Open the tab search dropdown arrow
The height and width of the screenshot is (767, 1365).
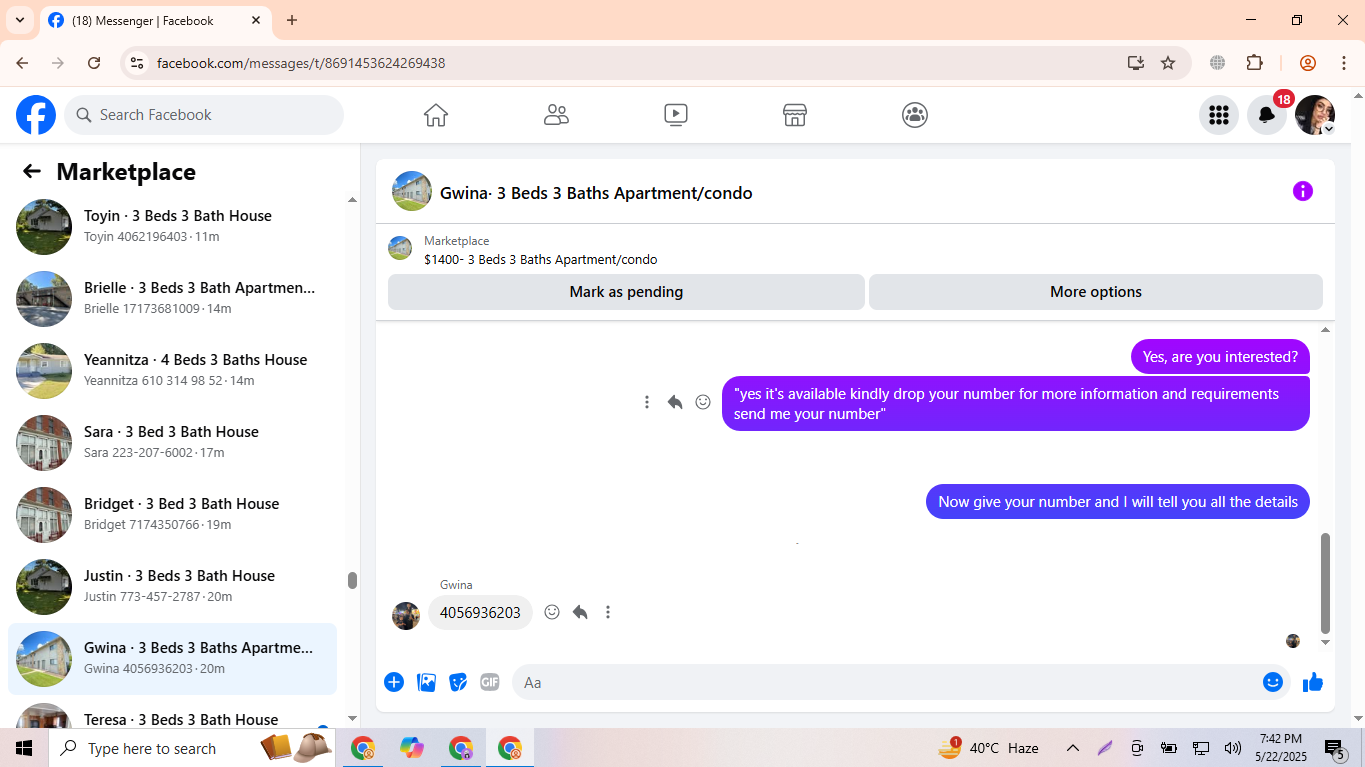(x=19, y=20)
